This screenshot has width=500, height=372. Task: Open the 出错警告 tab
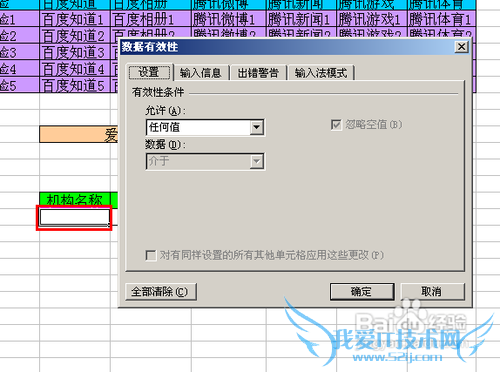tap(258, 73)
